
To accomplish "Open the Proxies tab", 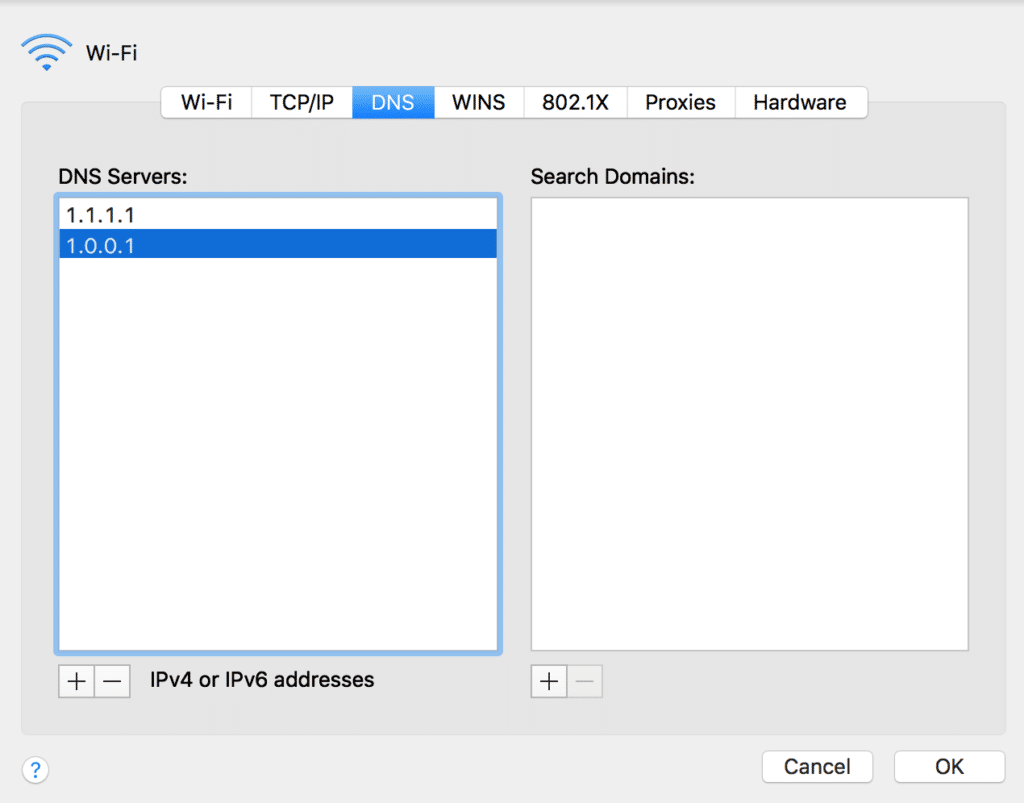I will [680, 102].
